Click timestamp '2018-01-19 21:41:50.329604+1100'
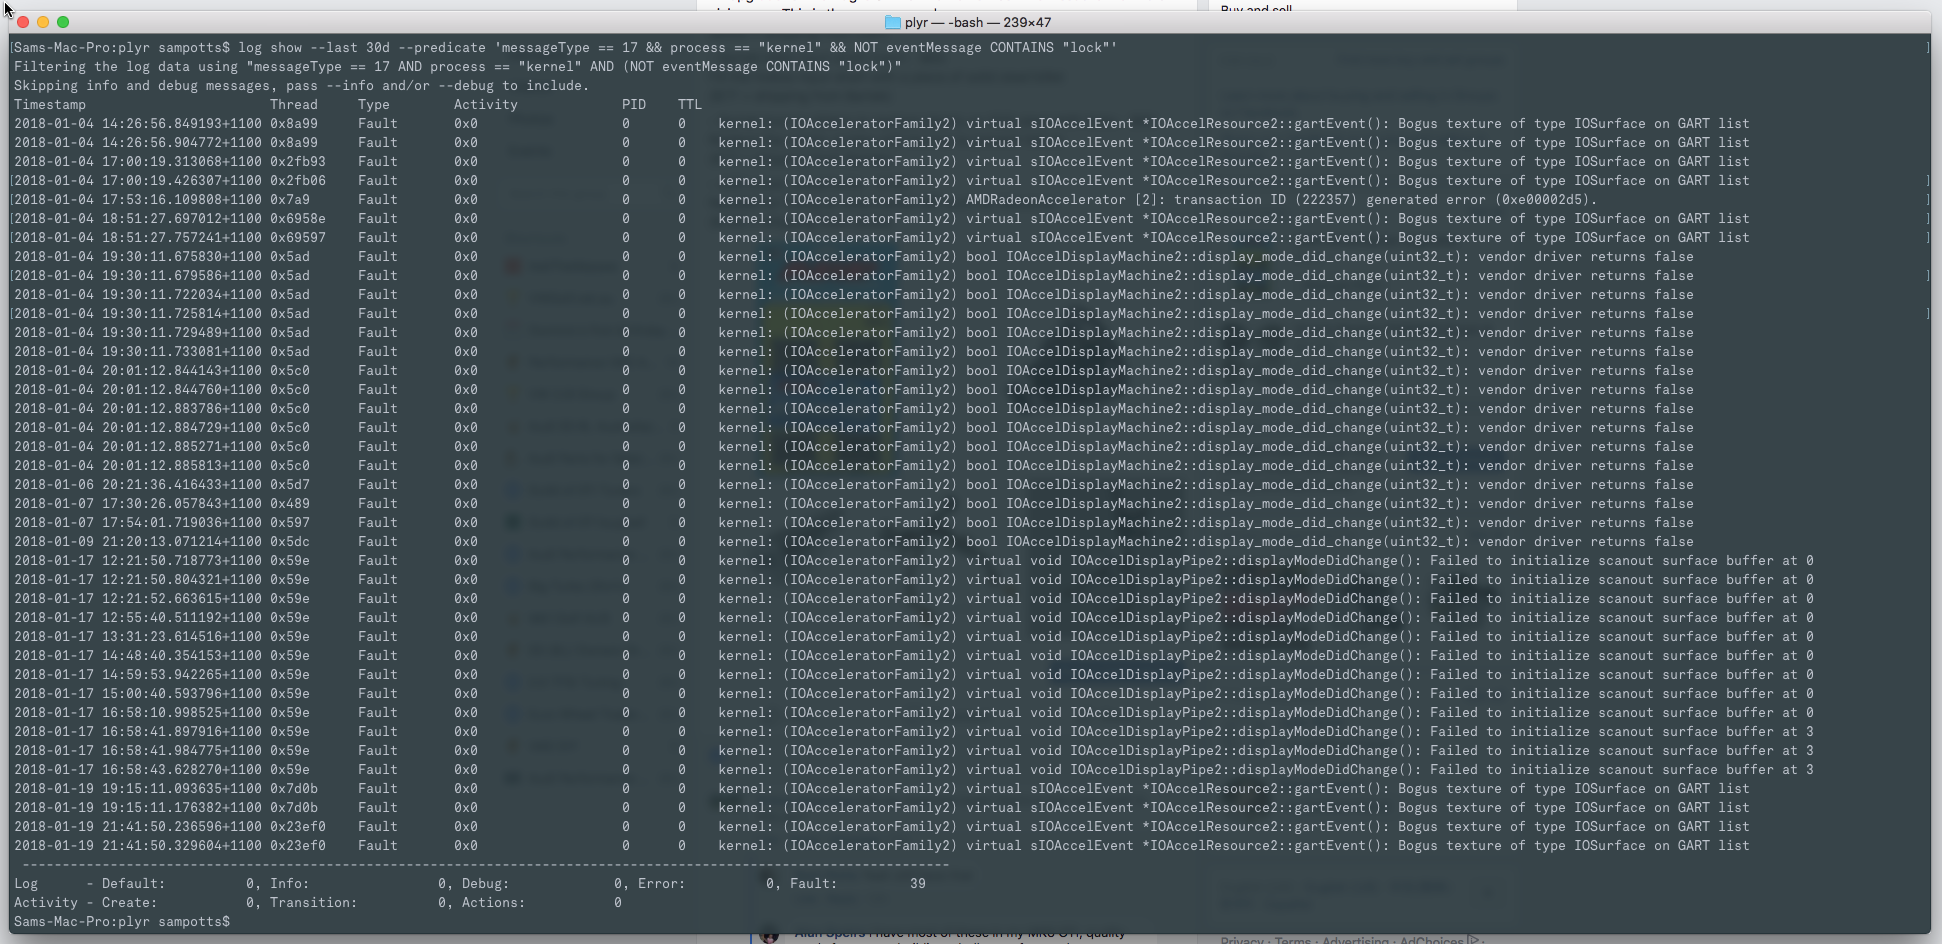Screen dimensions: 1942x944 [138, 846]
